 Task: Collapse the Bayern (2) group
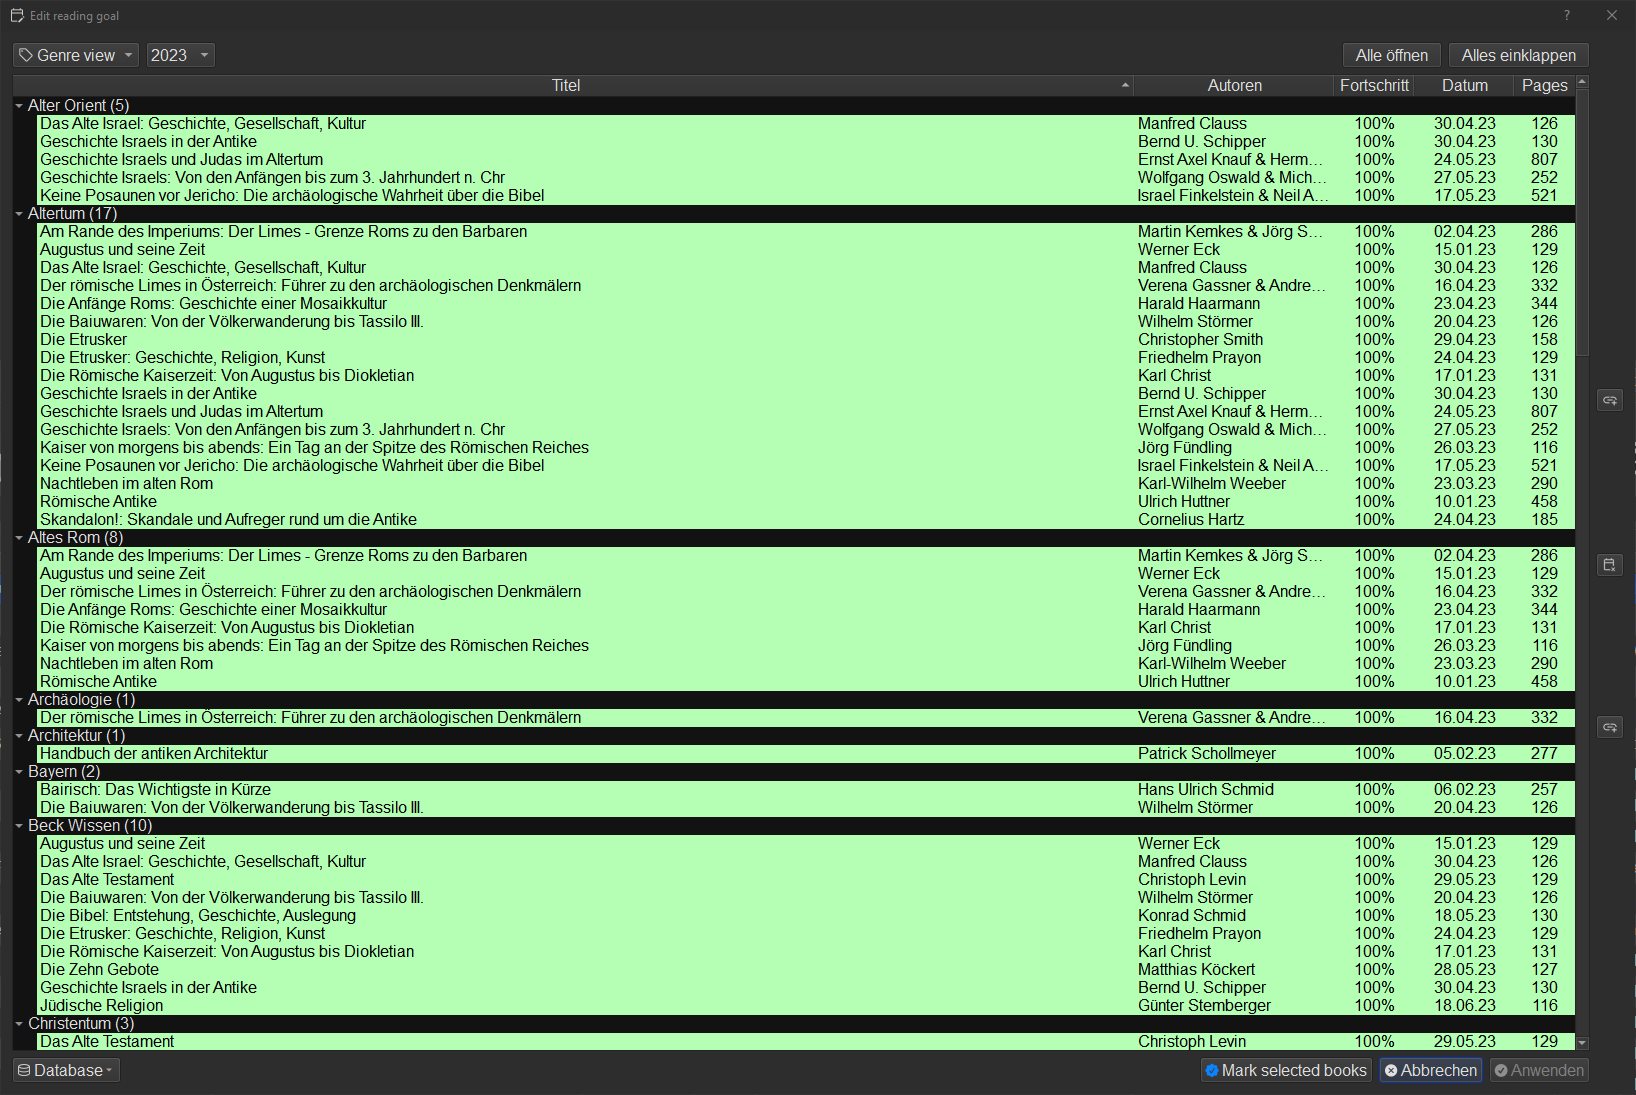click(x=19, y=771)
